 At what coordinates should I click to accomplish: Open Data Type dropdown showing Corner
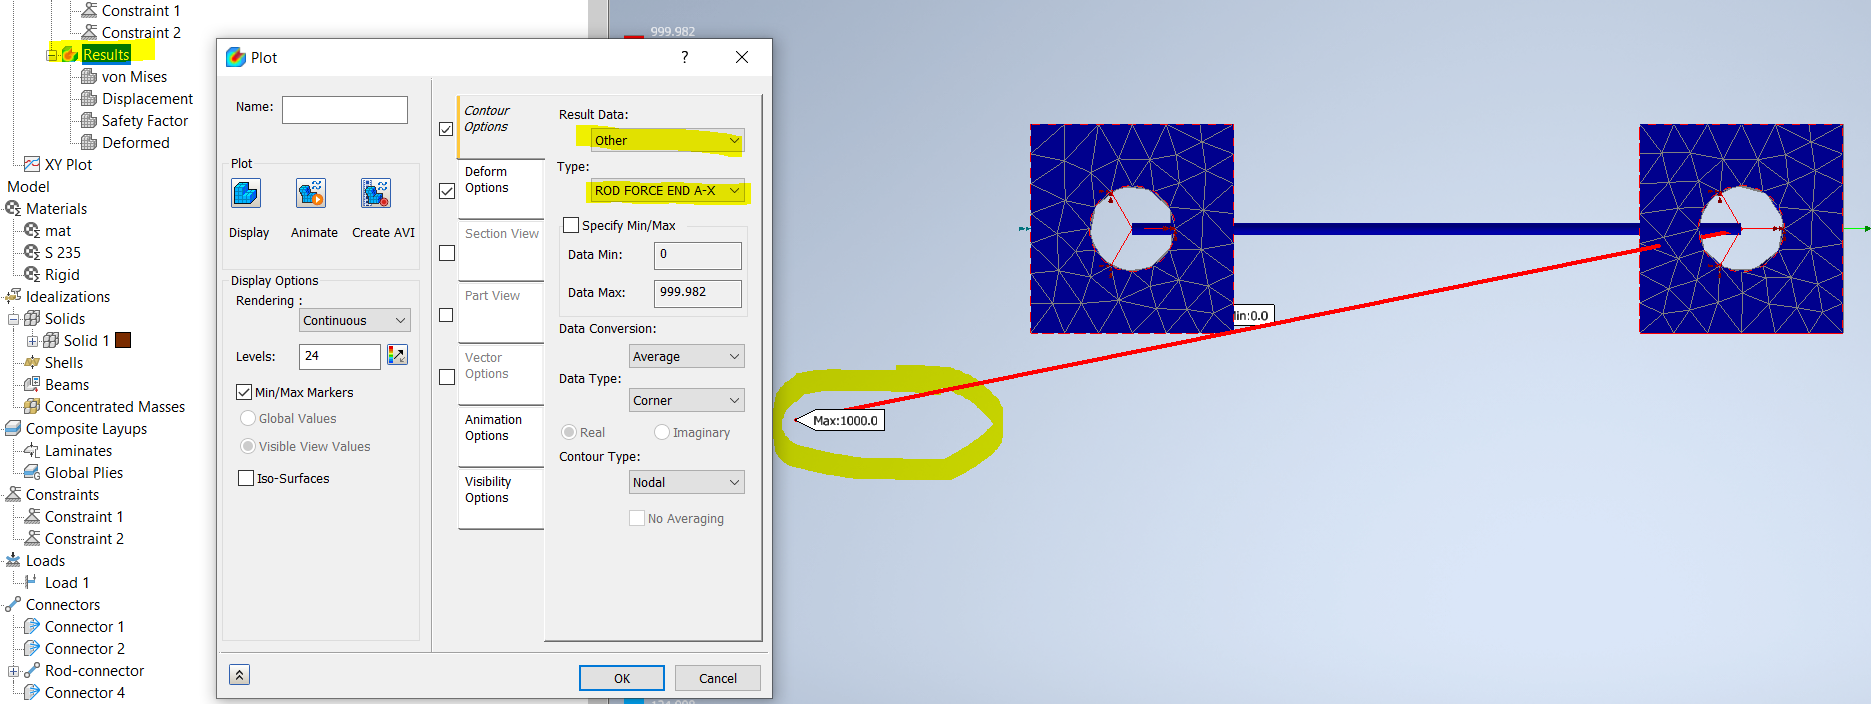click(x=687, y=400)
